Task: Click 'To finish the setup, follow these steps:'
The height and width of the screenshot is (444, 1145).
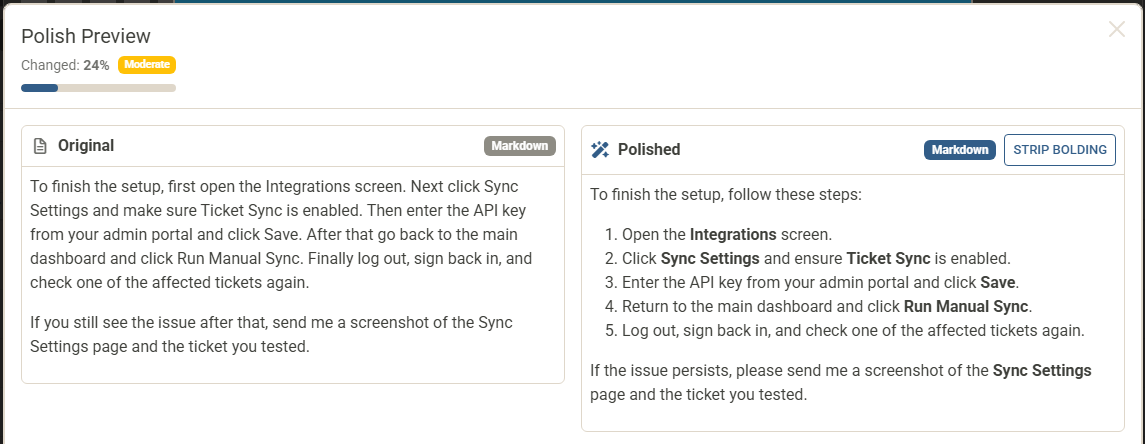Action: click(x=727, y=196)
